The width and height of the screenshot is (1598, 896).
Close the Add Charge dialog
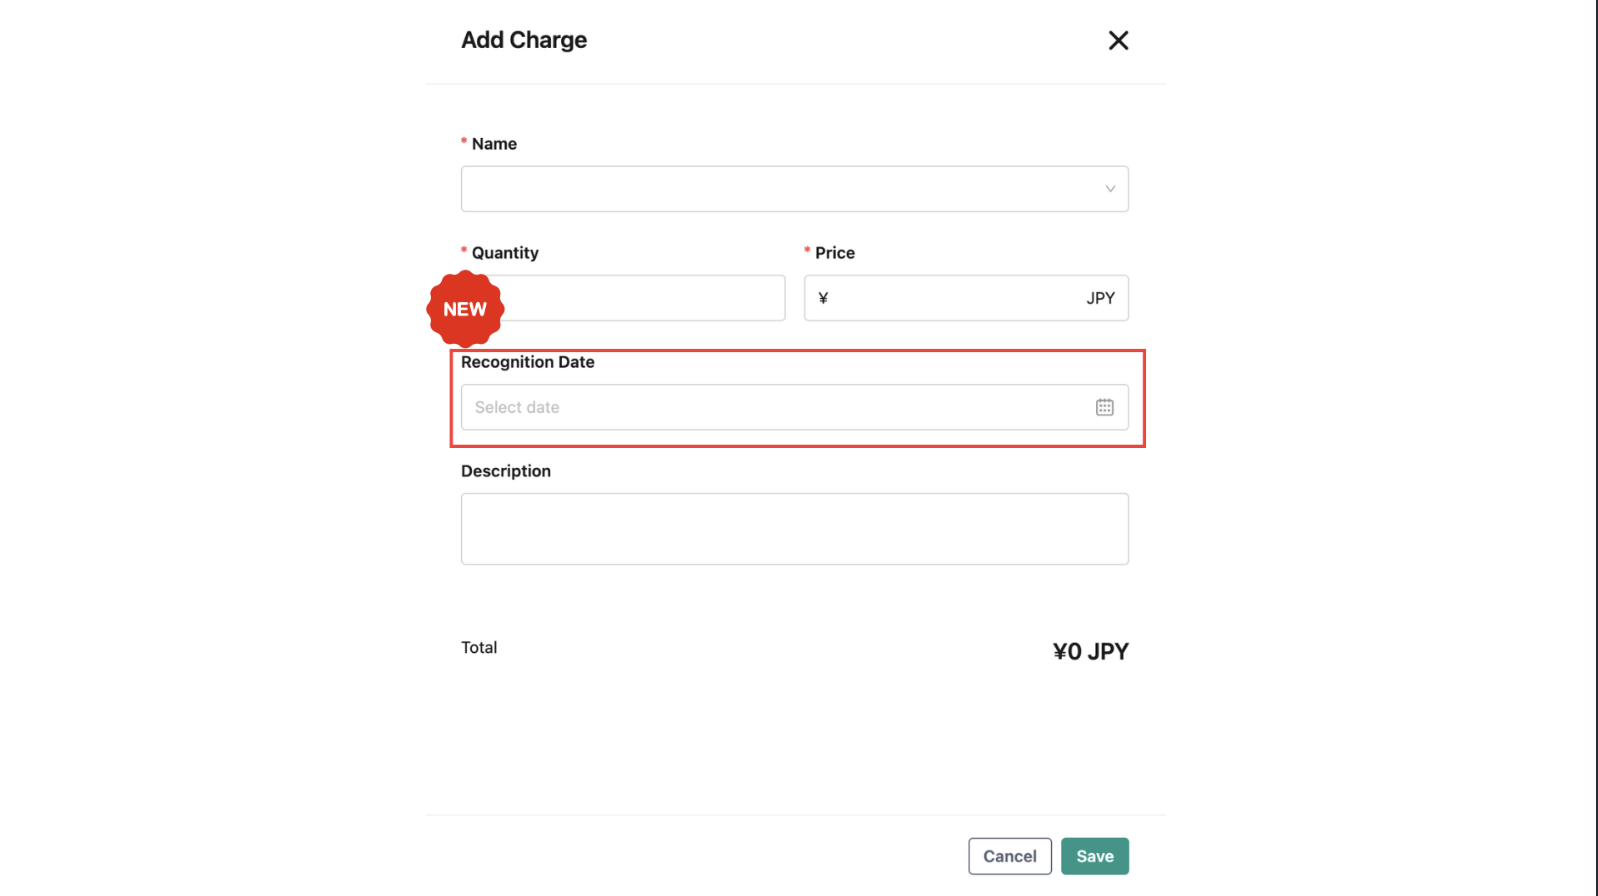pyautogui.click(x=1117, y=40)
